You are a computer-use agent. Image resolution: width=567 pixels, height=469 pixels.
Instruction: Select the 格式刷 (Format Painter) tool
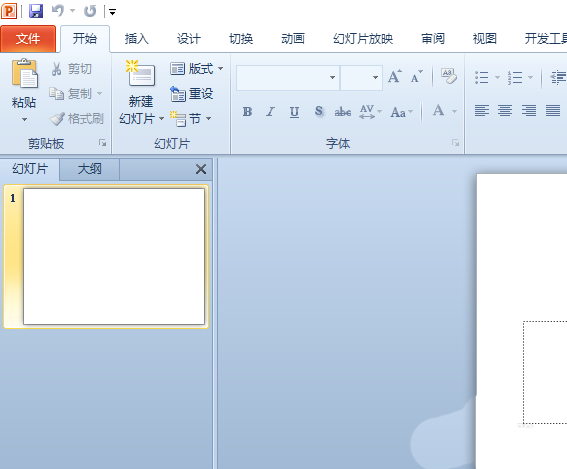77,119
